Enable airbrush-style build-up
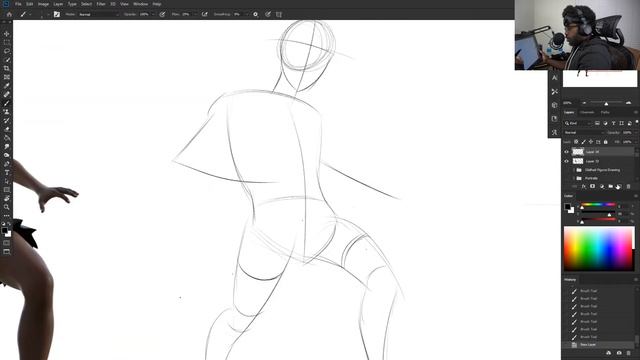The image size is (640, 360). (x=204, y=14)
